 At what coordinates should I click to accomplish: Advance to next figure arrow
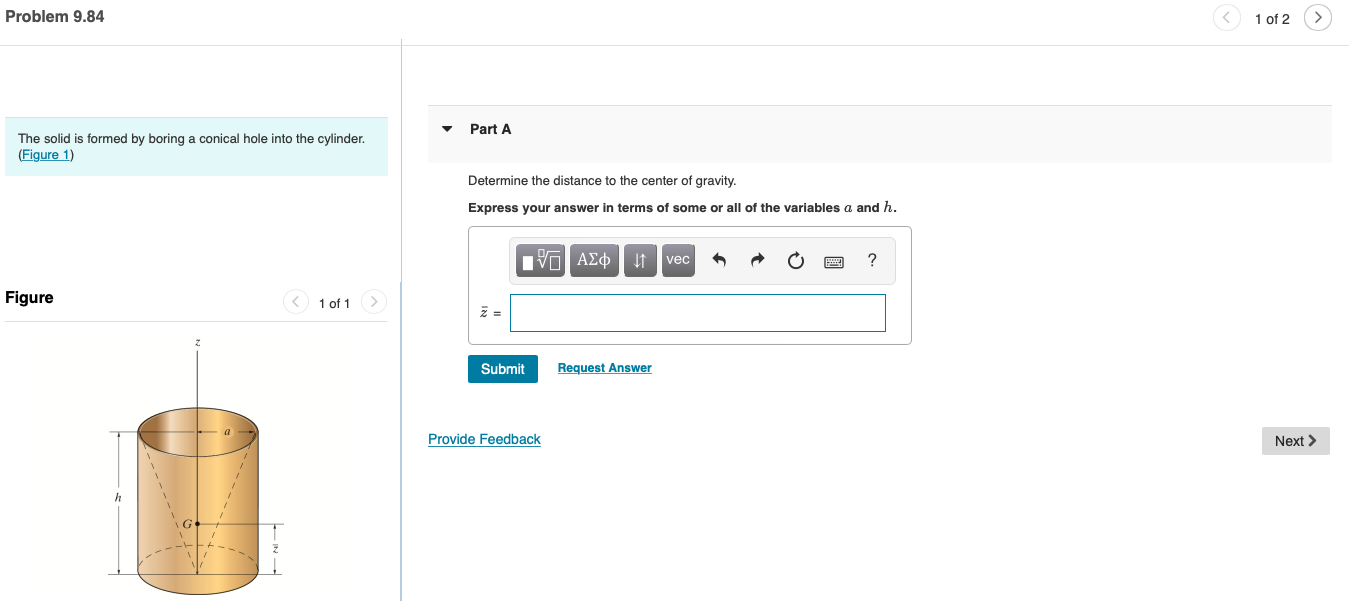click(x=373, y=301)
